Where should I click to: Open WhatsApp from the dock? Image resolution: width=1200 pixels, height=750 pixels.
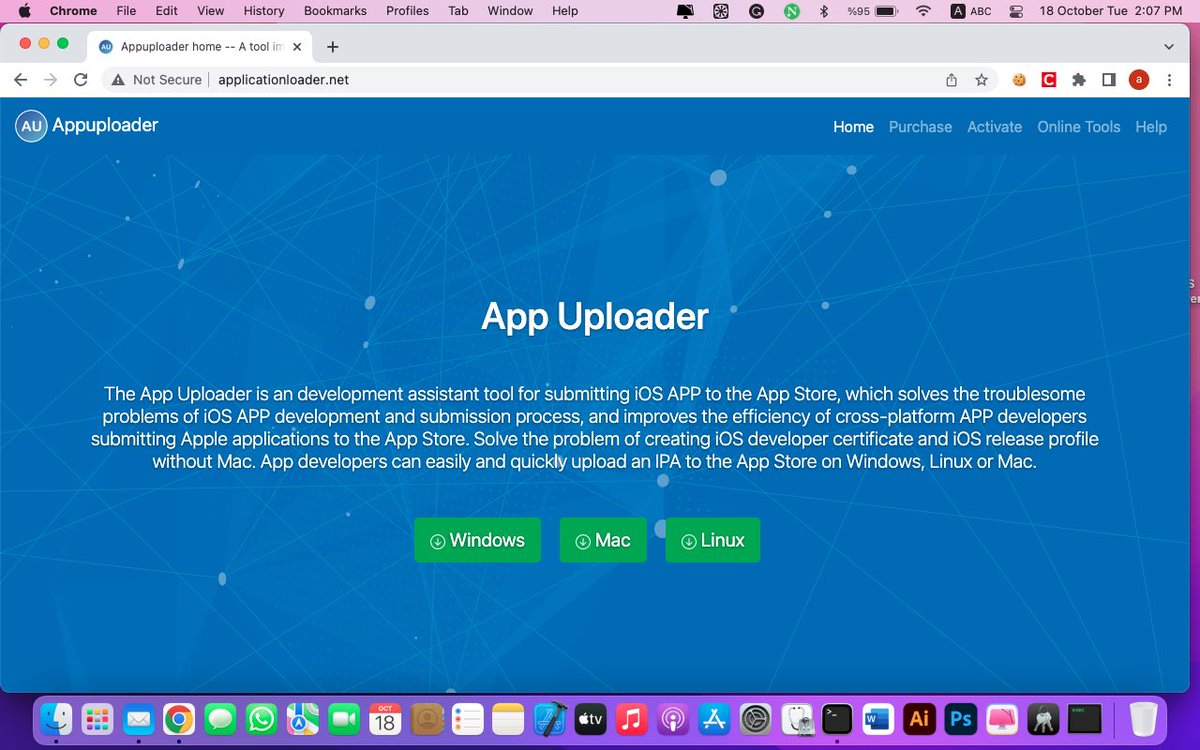click(x=261, y=718)
